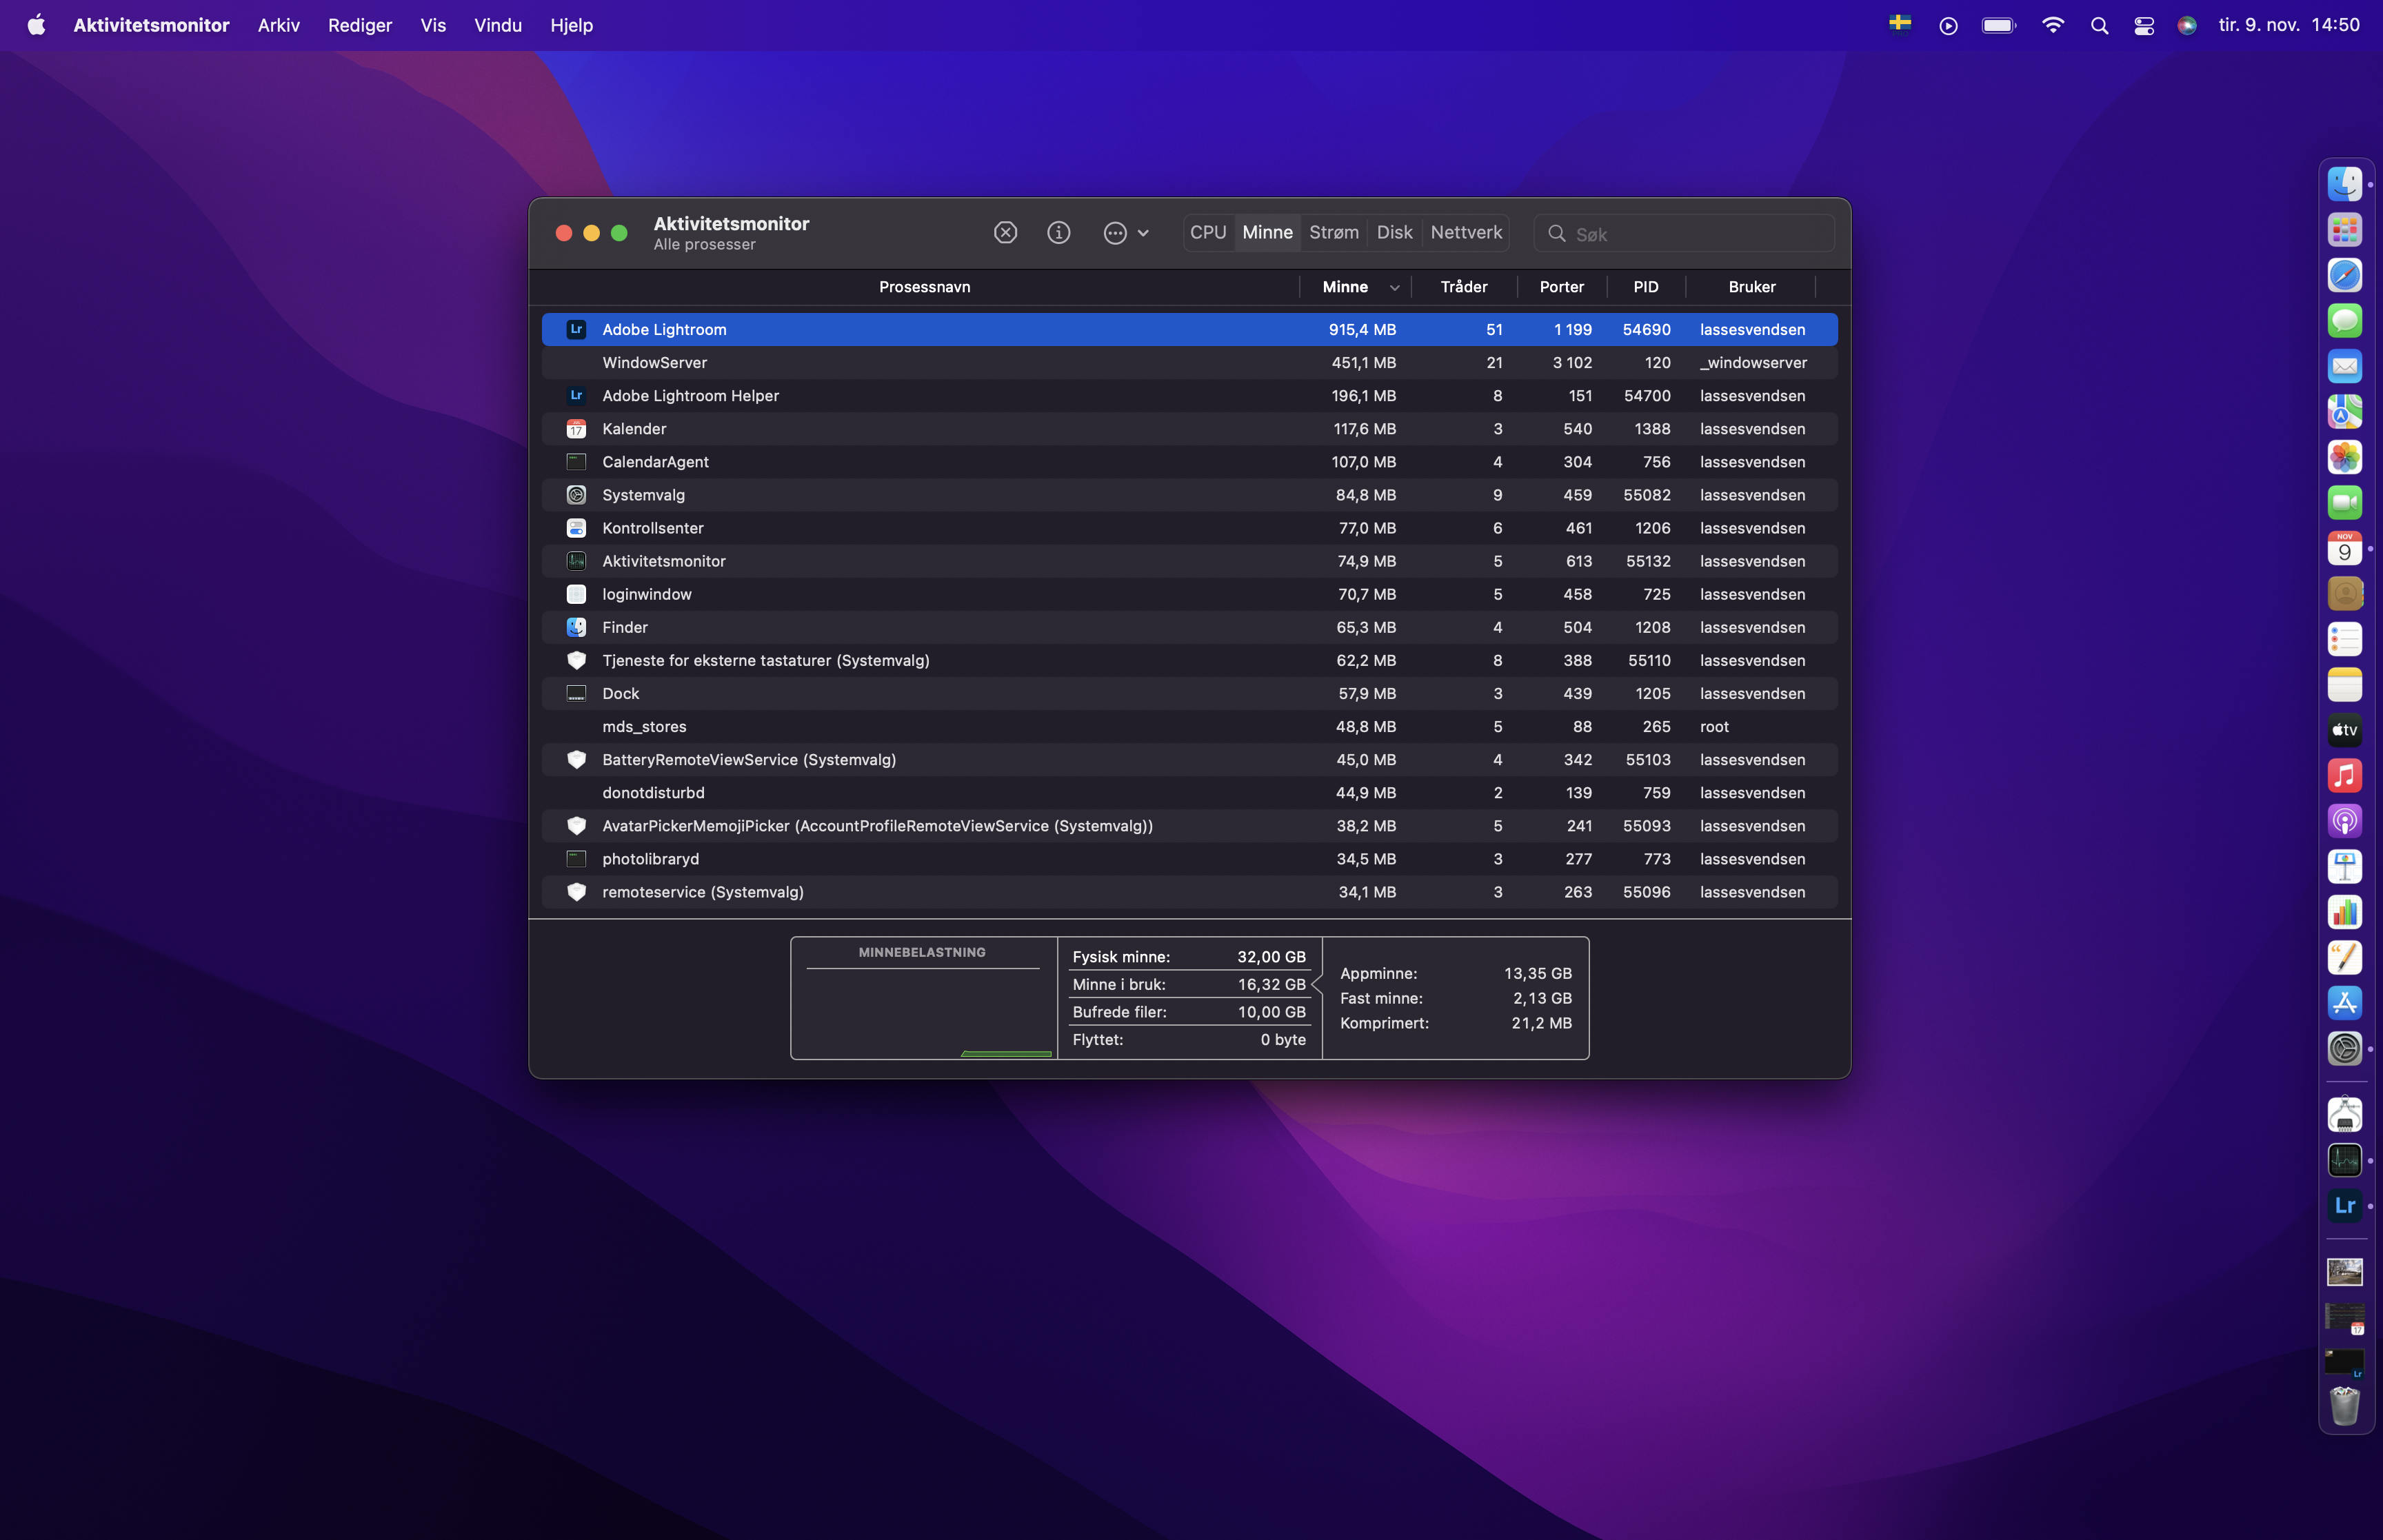
Task: Click the photolibraryd process icon
Action: (576, 858)
